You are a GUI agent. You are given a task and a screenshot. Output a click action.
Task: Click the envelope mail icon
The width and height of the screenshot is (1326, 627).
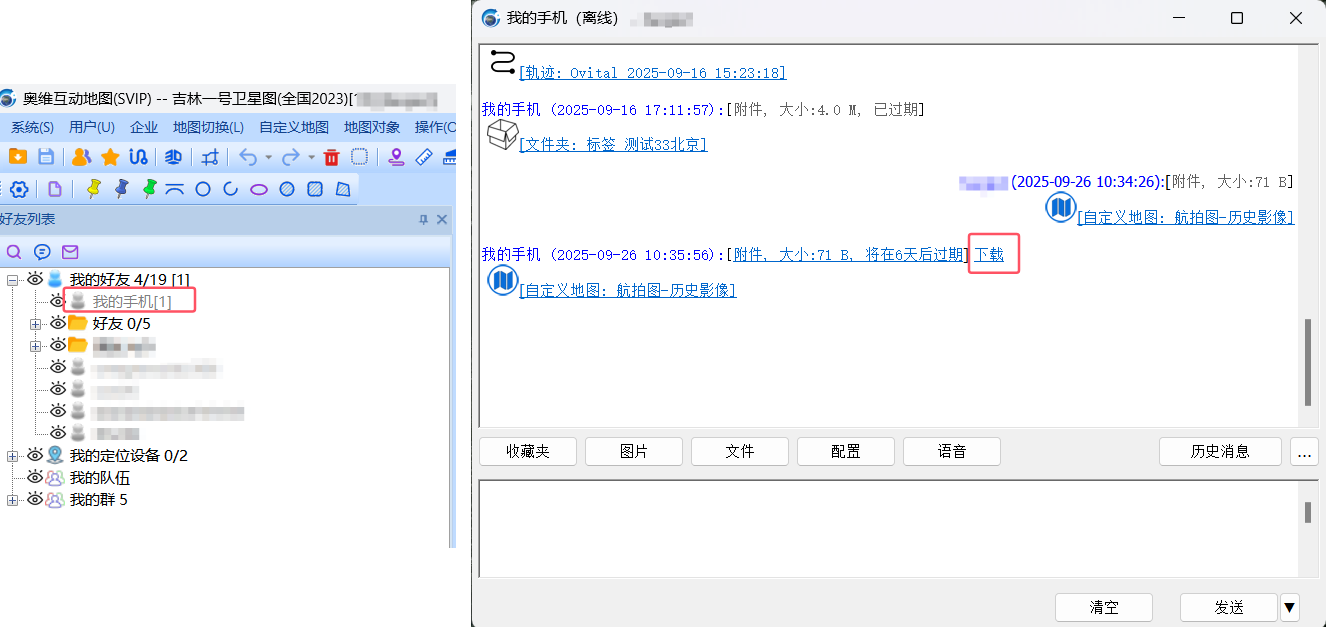click(x=70, y=252)
